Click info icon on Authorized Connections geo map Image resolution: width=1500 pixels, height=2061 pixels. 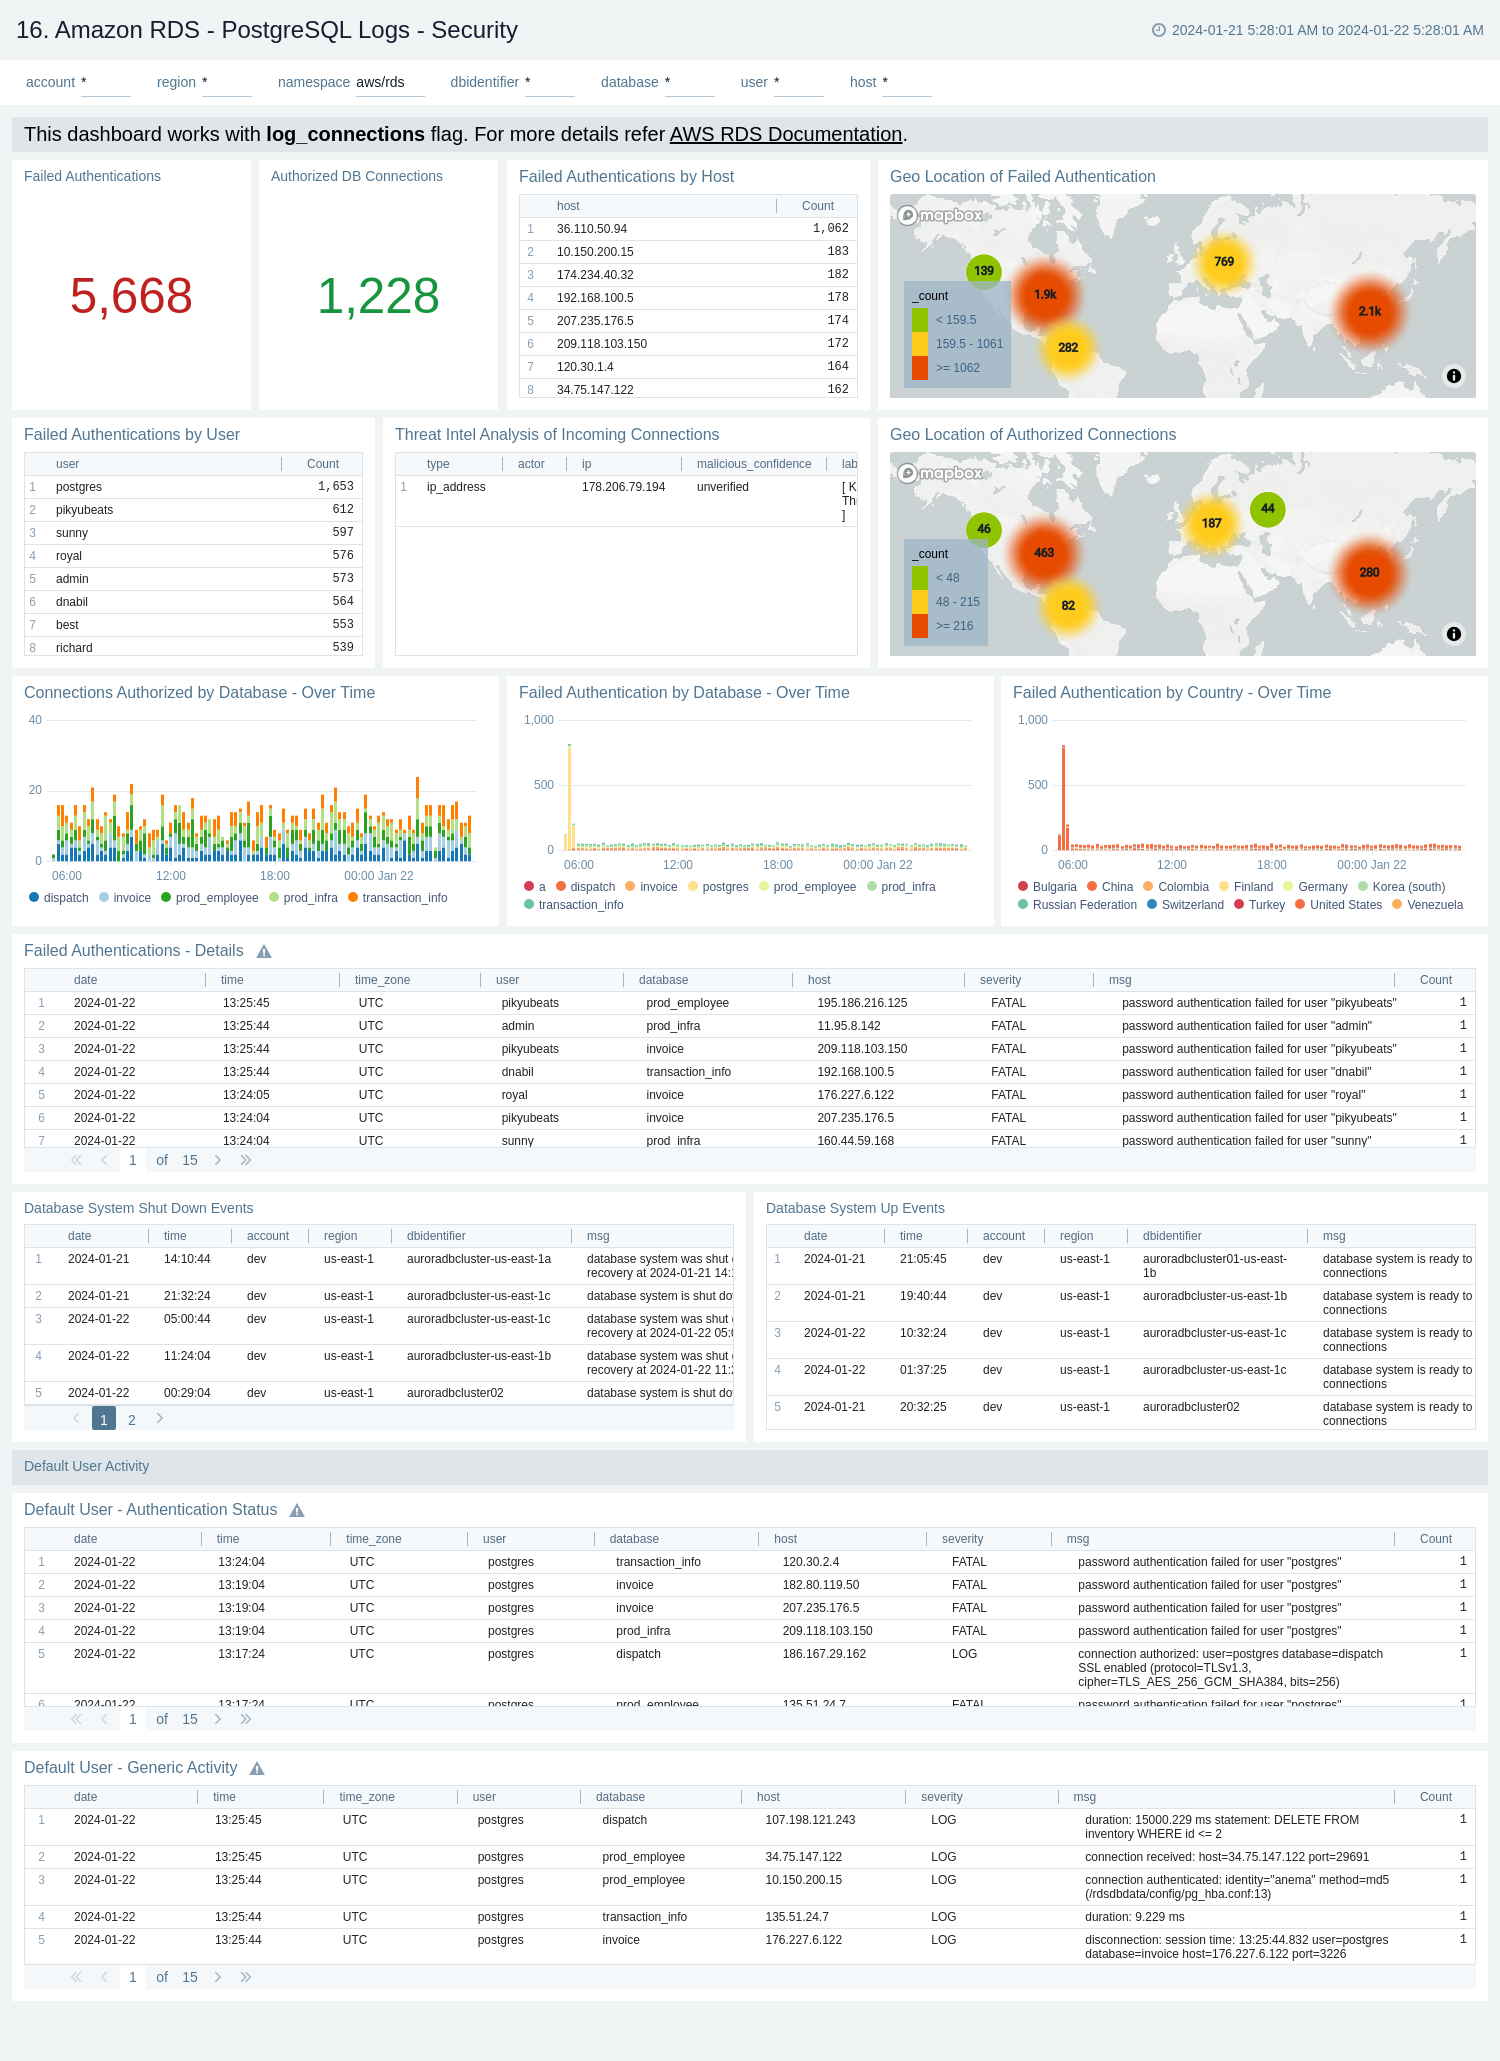[1454, 634]
